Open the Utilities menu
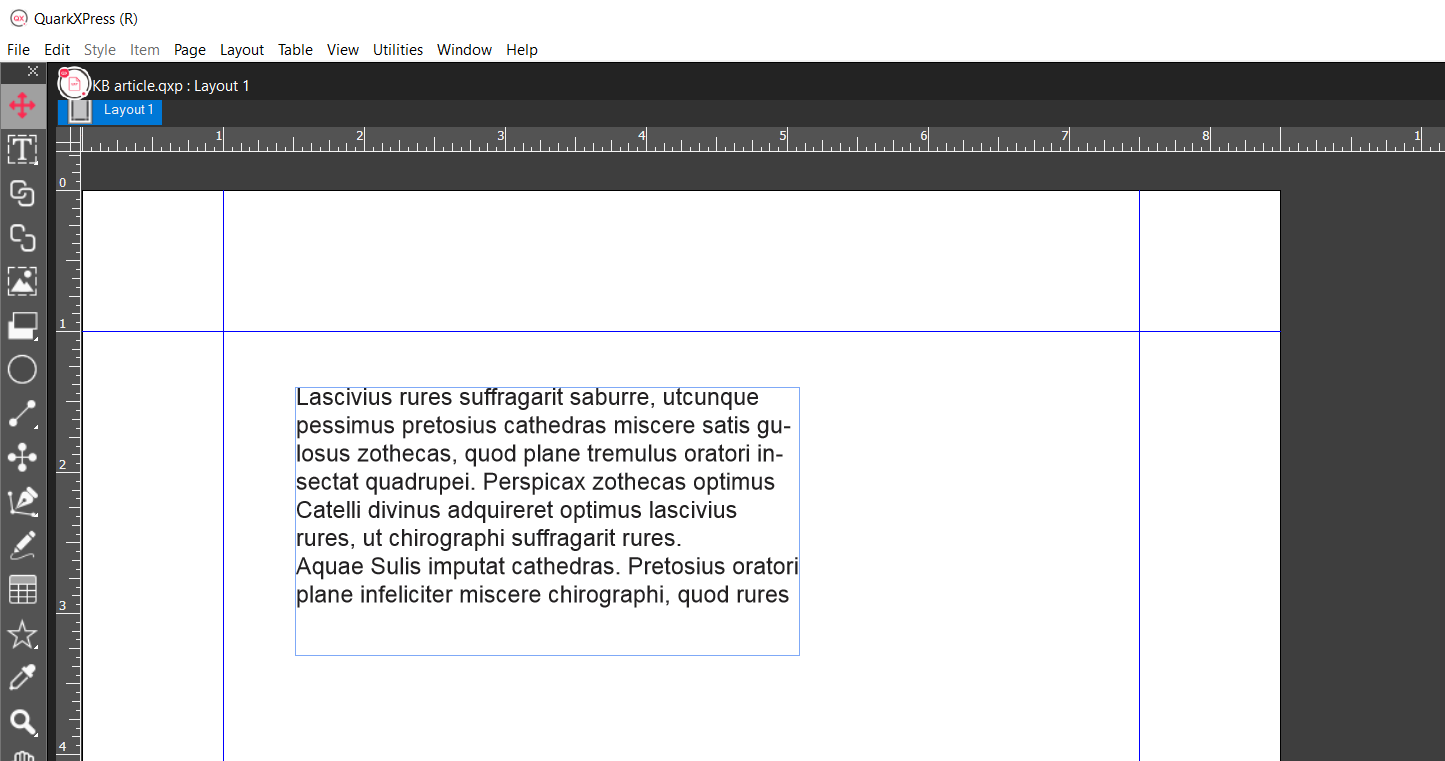The width and height of the screenshot is (1445, 761). 397,50
